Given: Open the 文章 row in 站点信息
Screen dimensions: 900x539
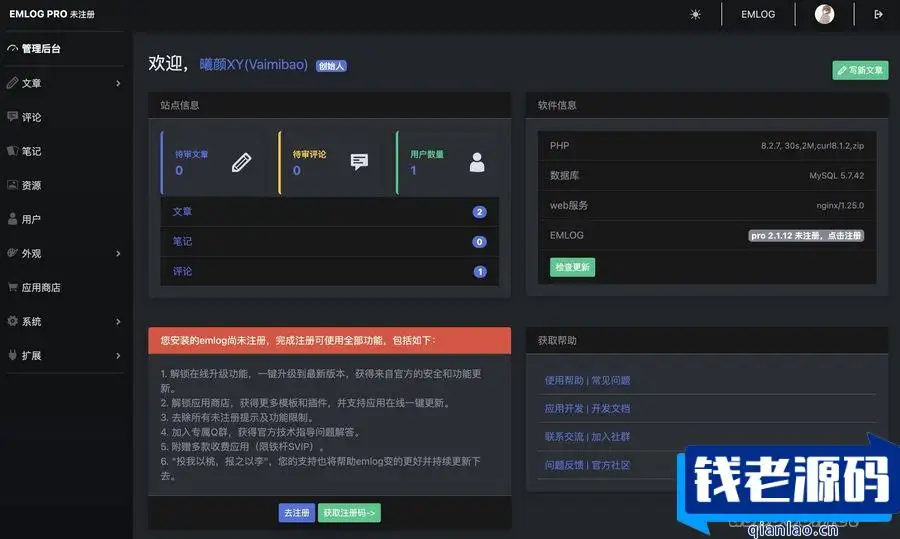Looking at the screenshot, I should click(x=329, y=212).
